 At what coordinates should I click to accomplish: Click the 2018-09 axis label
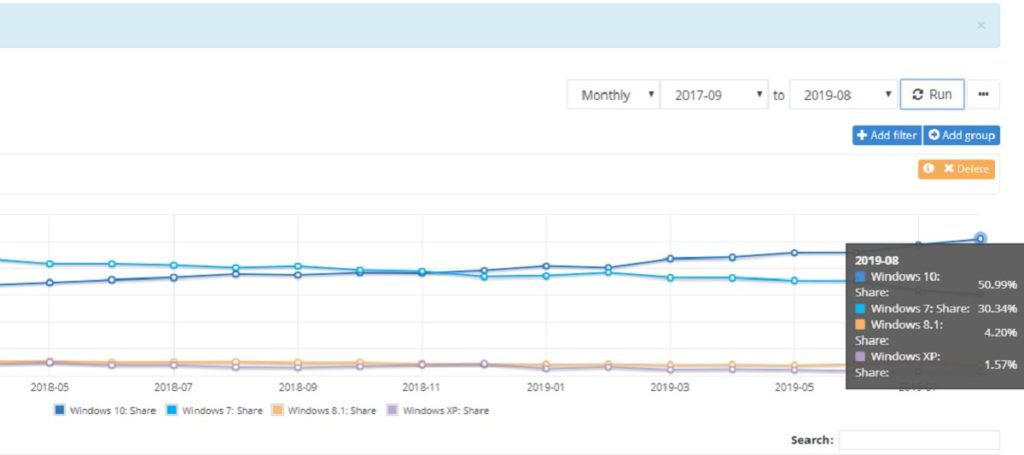pos(298,387)
